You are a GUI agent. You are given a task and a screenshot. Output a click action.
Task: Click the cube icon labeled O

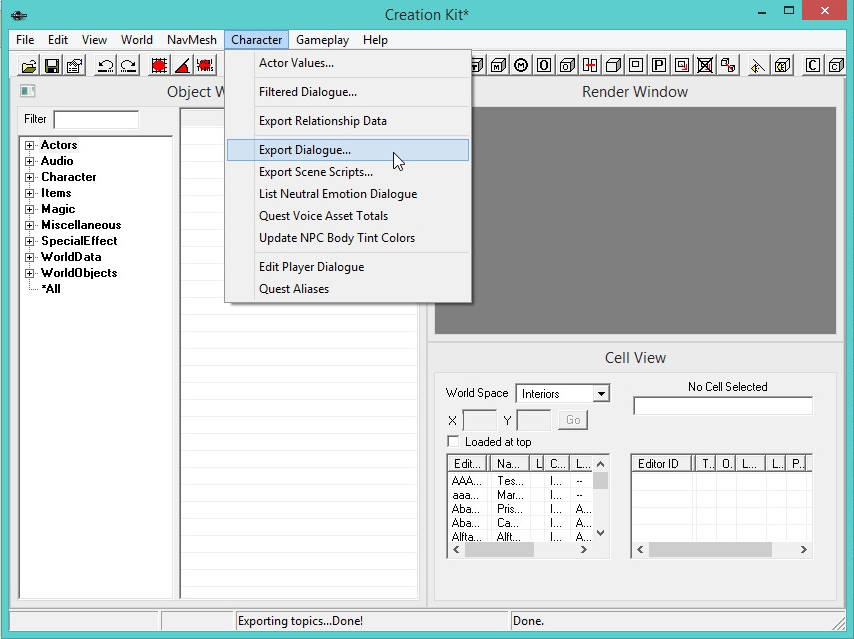click(567, 66)
